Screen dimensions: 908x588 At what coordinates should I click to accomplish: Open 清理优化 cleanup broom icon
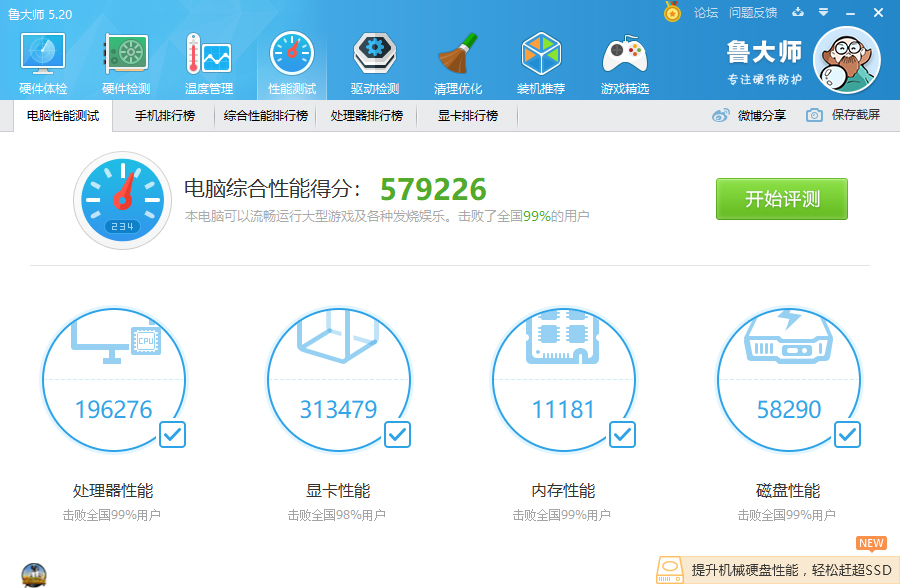[458, 63]
